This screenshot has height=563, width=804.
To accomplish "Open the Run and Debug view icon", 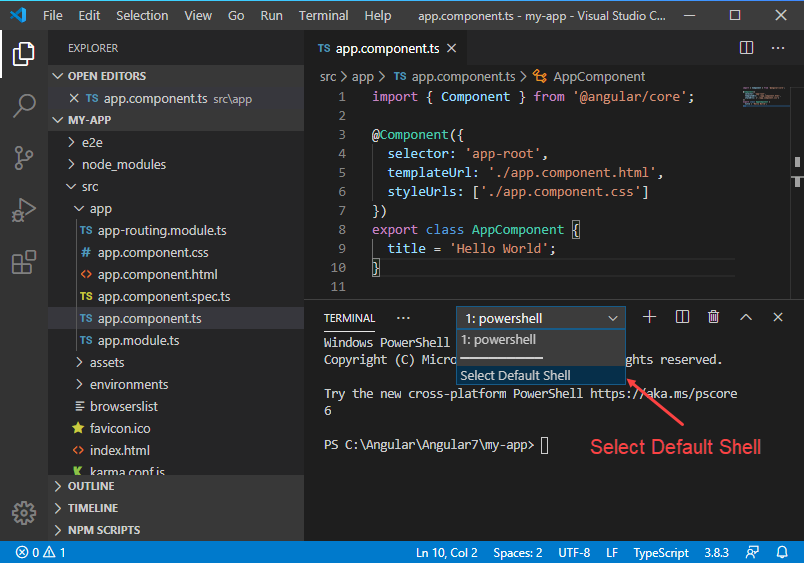I will [24, 210].
